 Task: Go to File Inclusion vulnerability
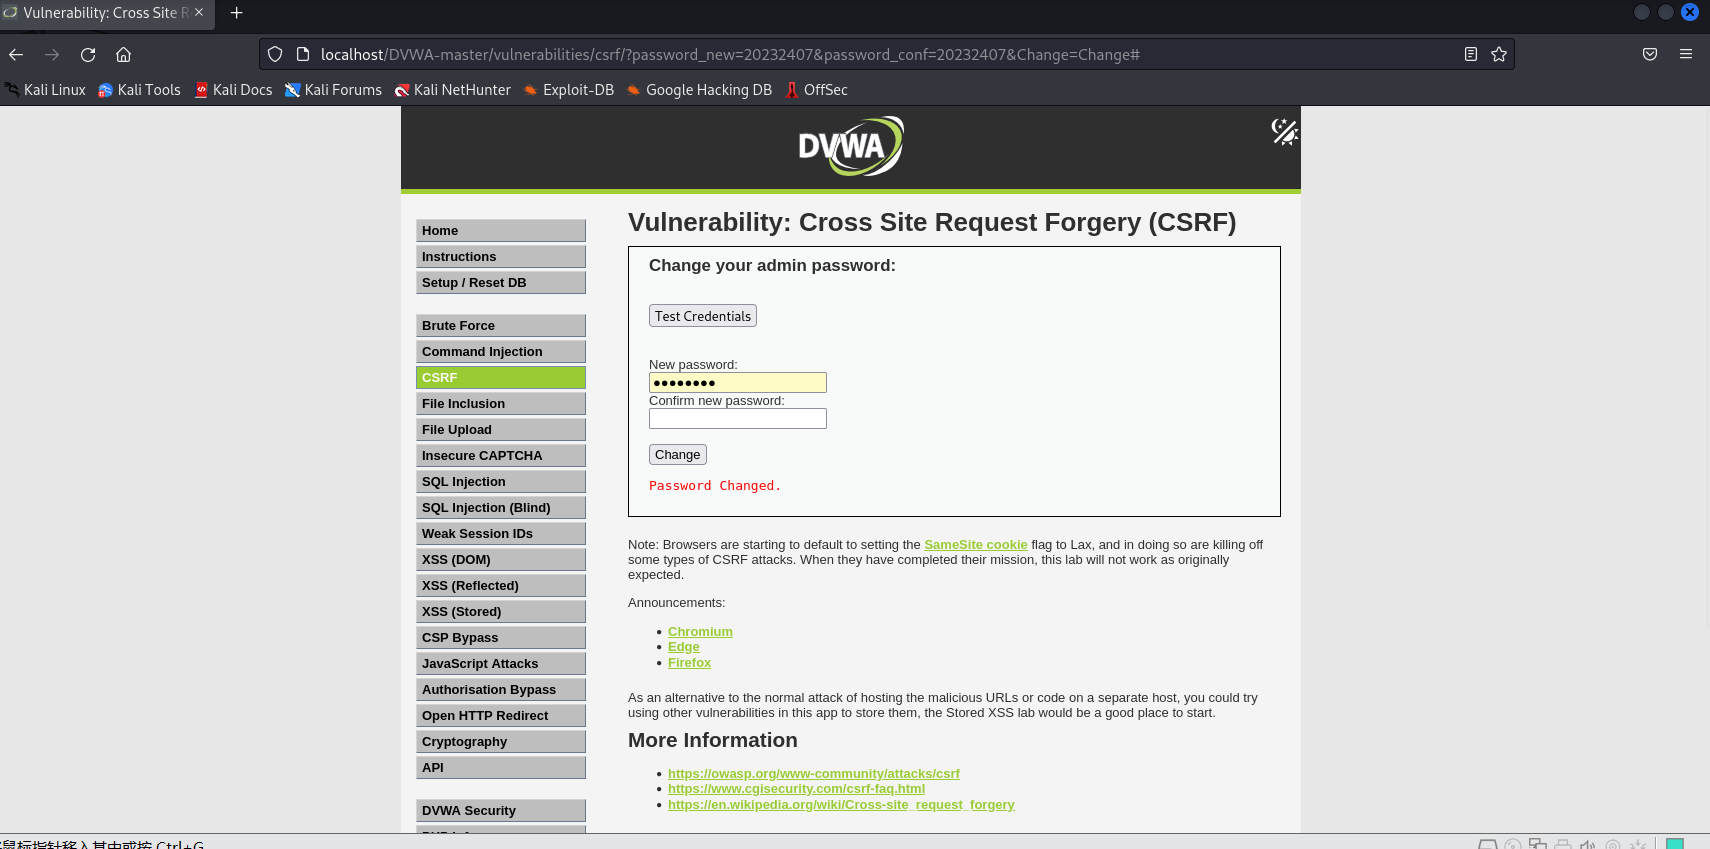click(x=501, y=403)
